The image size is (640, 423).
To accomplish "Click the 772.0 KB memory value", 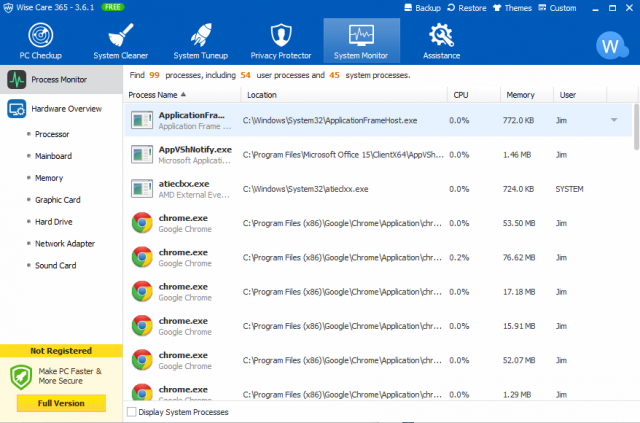I will [x=518, y=120].
